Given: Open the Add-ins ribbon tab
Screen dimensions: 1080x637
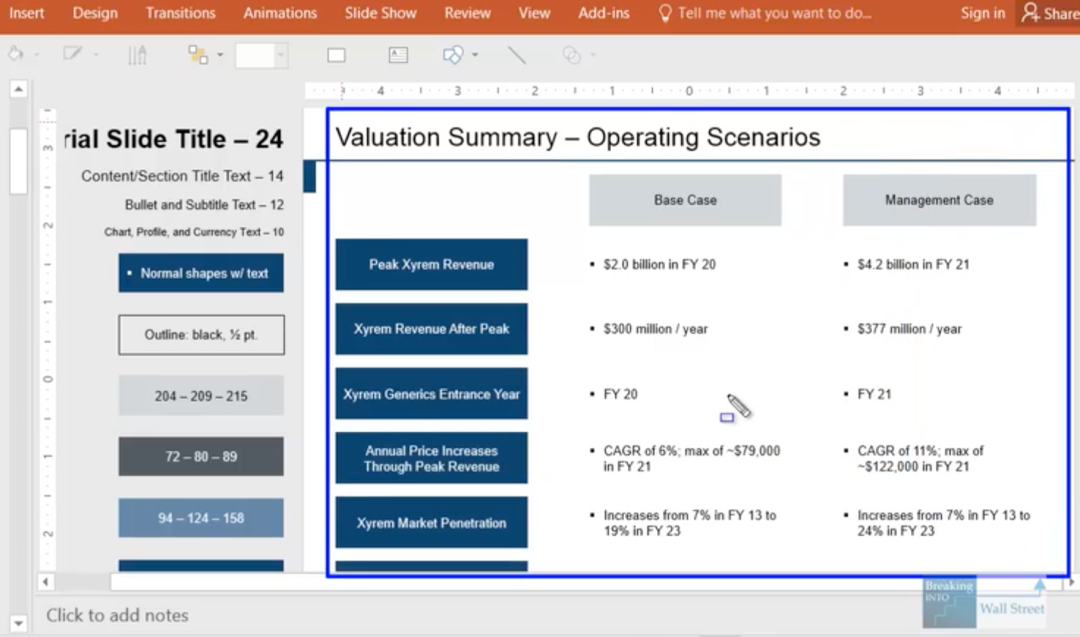Looking at the screenshot, I should pyautogui.click(x=603, y=13).
